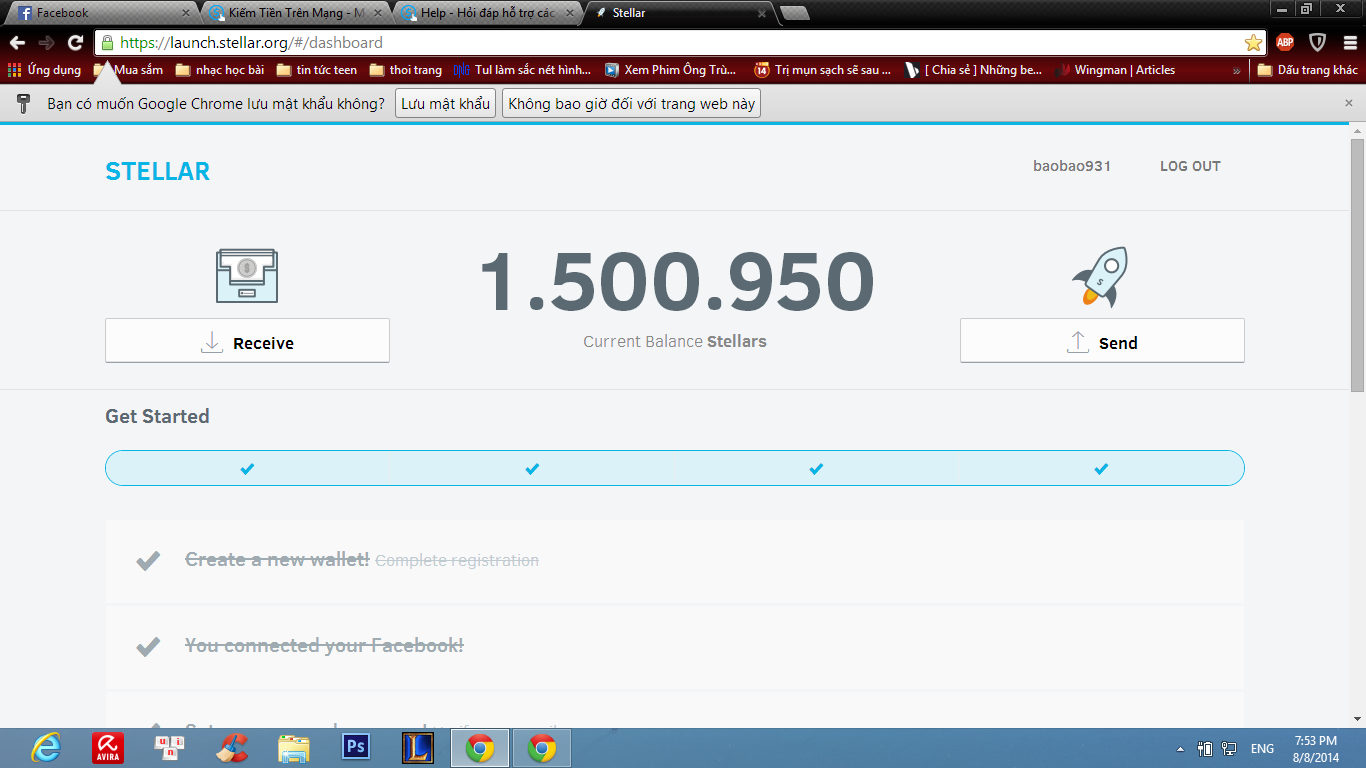Switch to the Help - Hỏi đáp tab

tap(486, 14)
